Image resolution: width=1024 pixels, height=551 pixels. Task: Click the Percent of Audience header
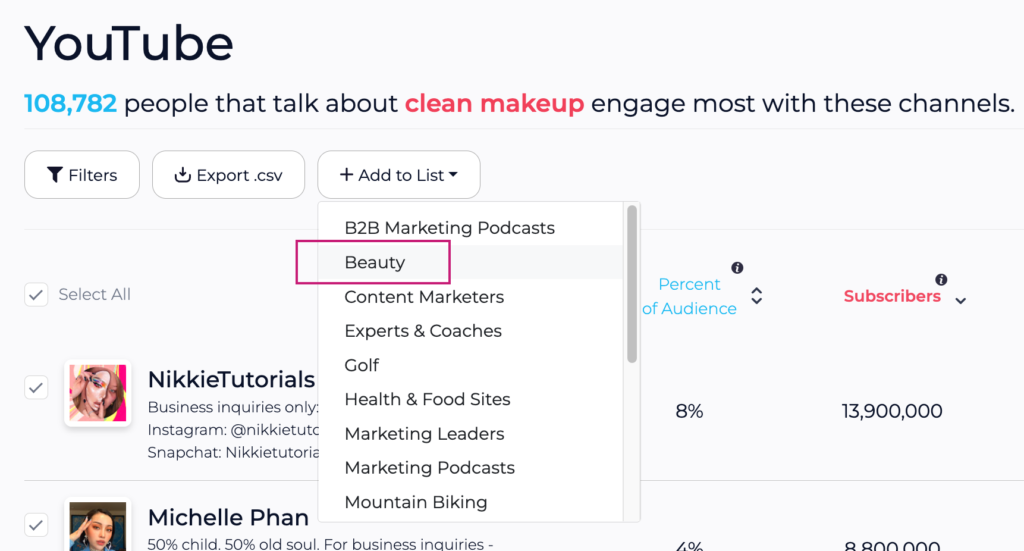(x=689, y=296)
